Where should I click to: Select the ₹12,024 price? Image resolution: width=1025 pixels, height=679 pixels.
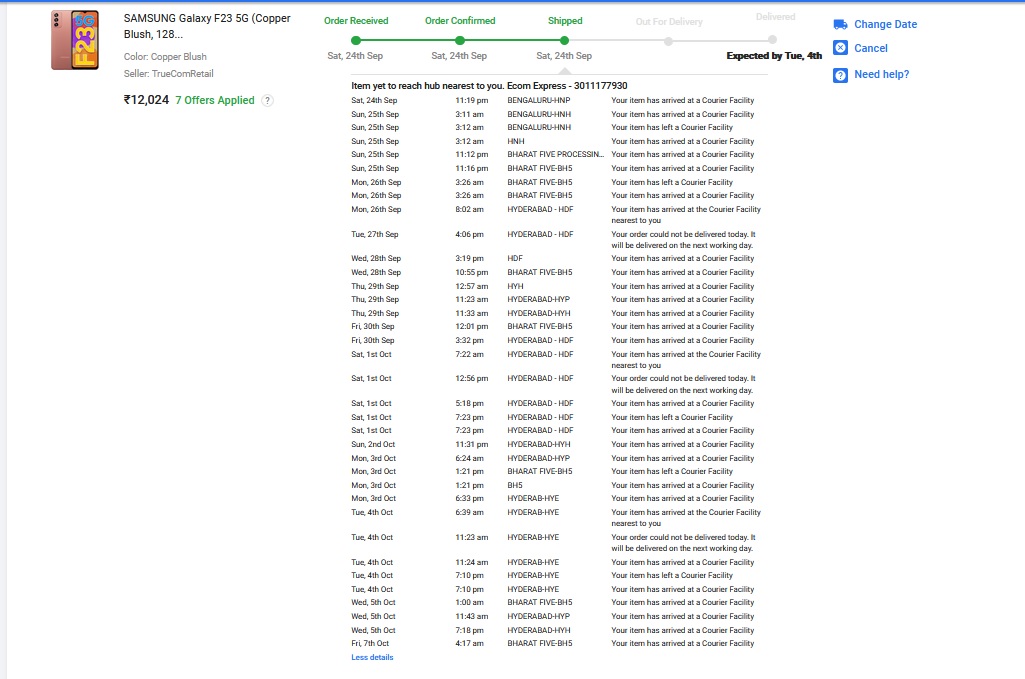tap(146, 100)
